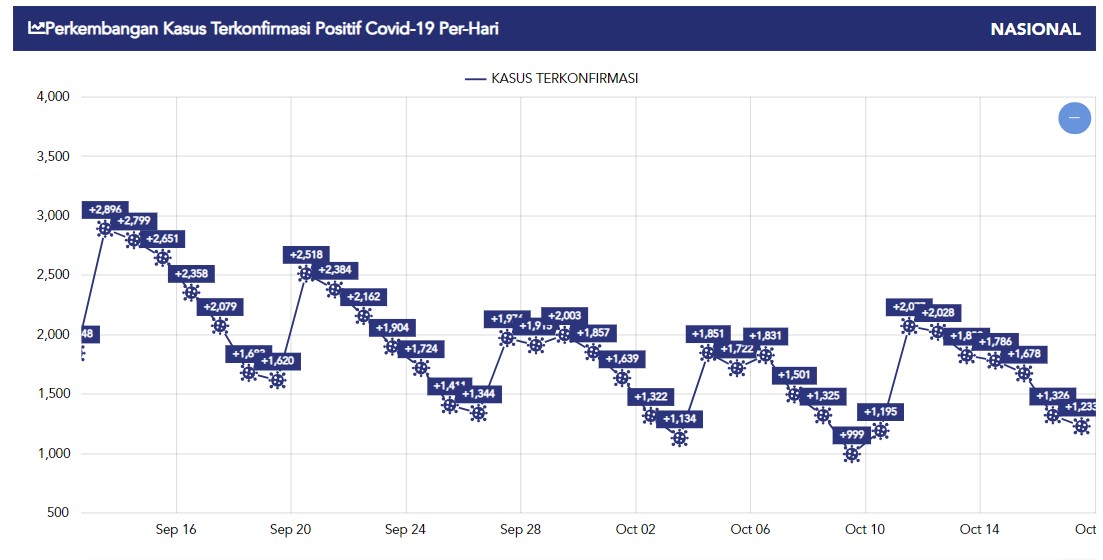1103x560 pixels.
Task: Click the Oct 06 date axis label
Action: 750,530
